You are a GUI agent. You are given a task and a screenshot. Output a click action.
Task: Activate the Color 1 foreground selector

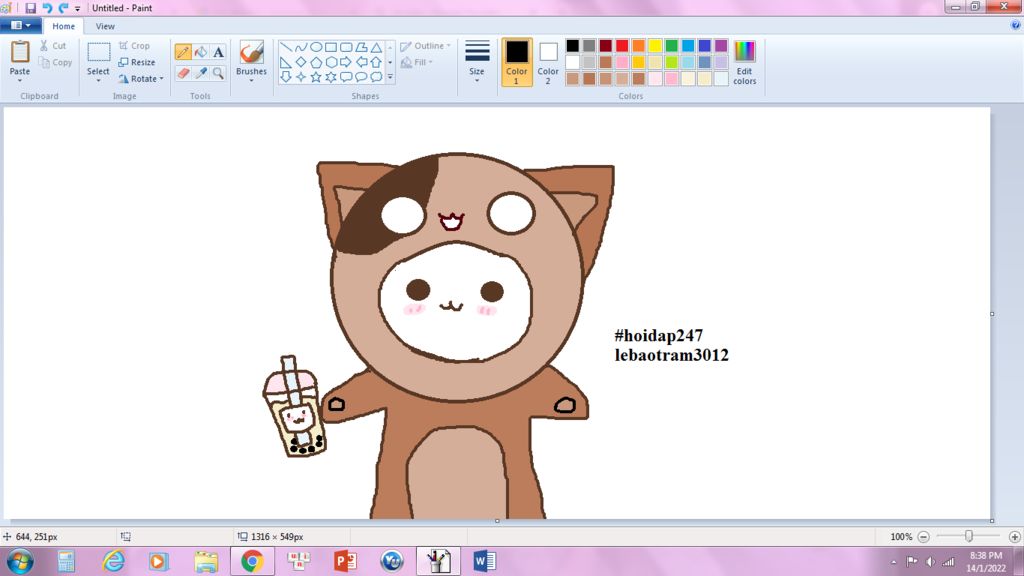517,62
